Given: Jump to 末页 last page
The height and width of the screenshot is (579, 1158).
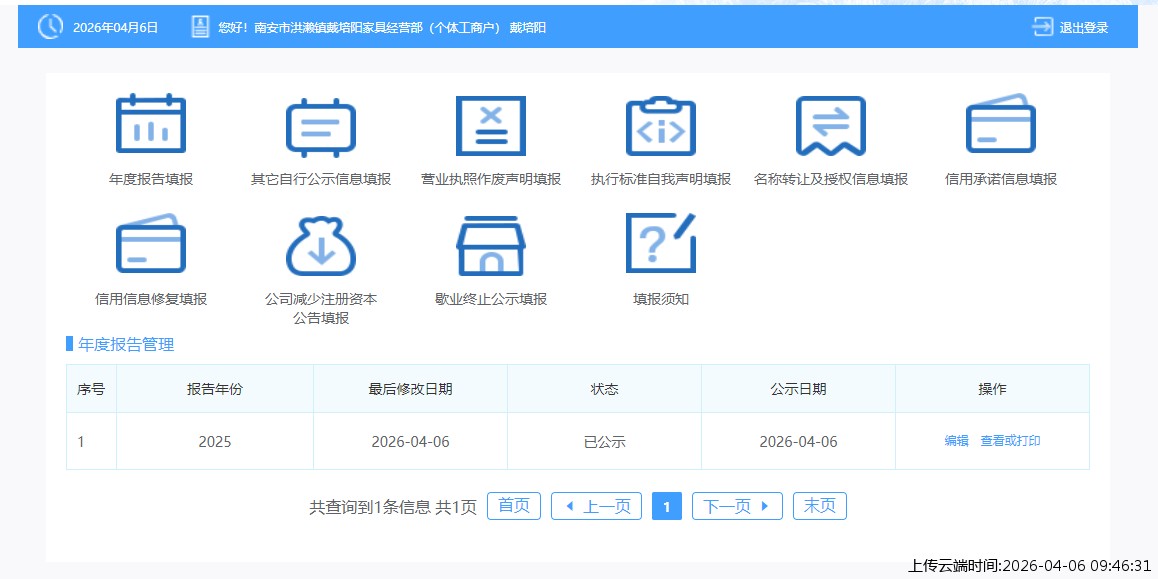Looking at the screenshot, I should (819, 506).
